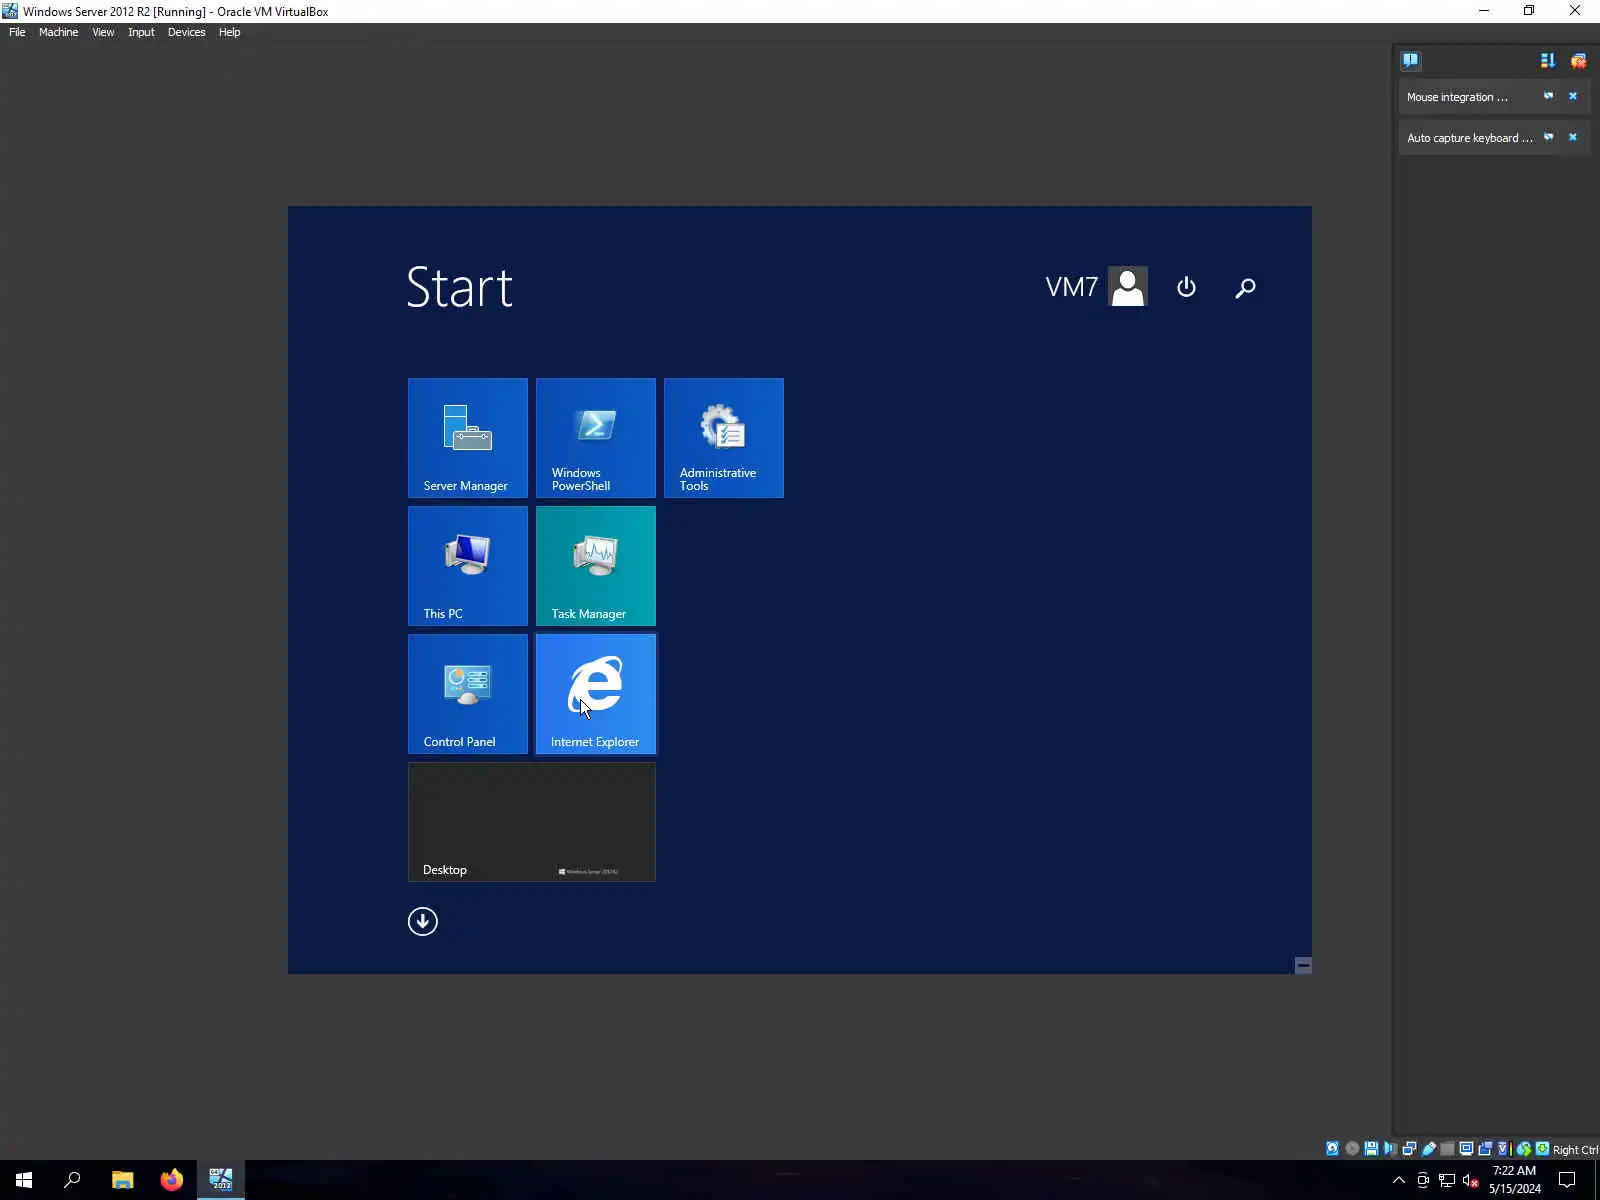The height and width of the screenshot is (1200, 1600).
Task: Click the virtualization features status icon
Action: pyautogui.click(x=1502, y=1149)
